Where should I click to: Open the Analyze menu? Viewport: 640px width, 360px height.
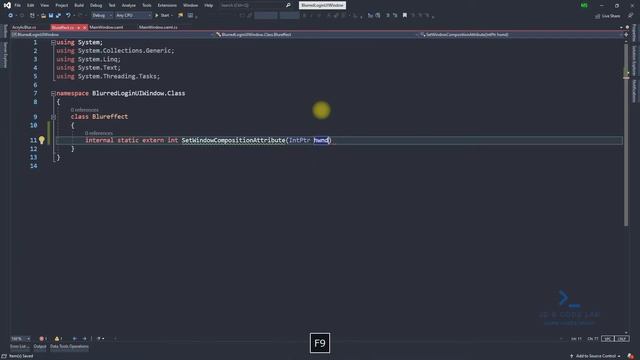(129, 5)
